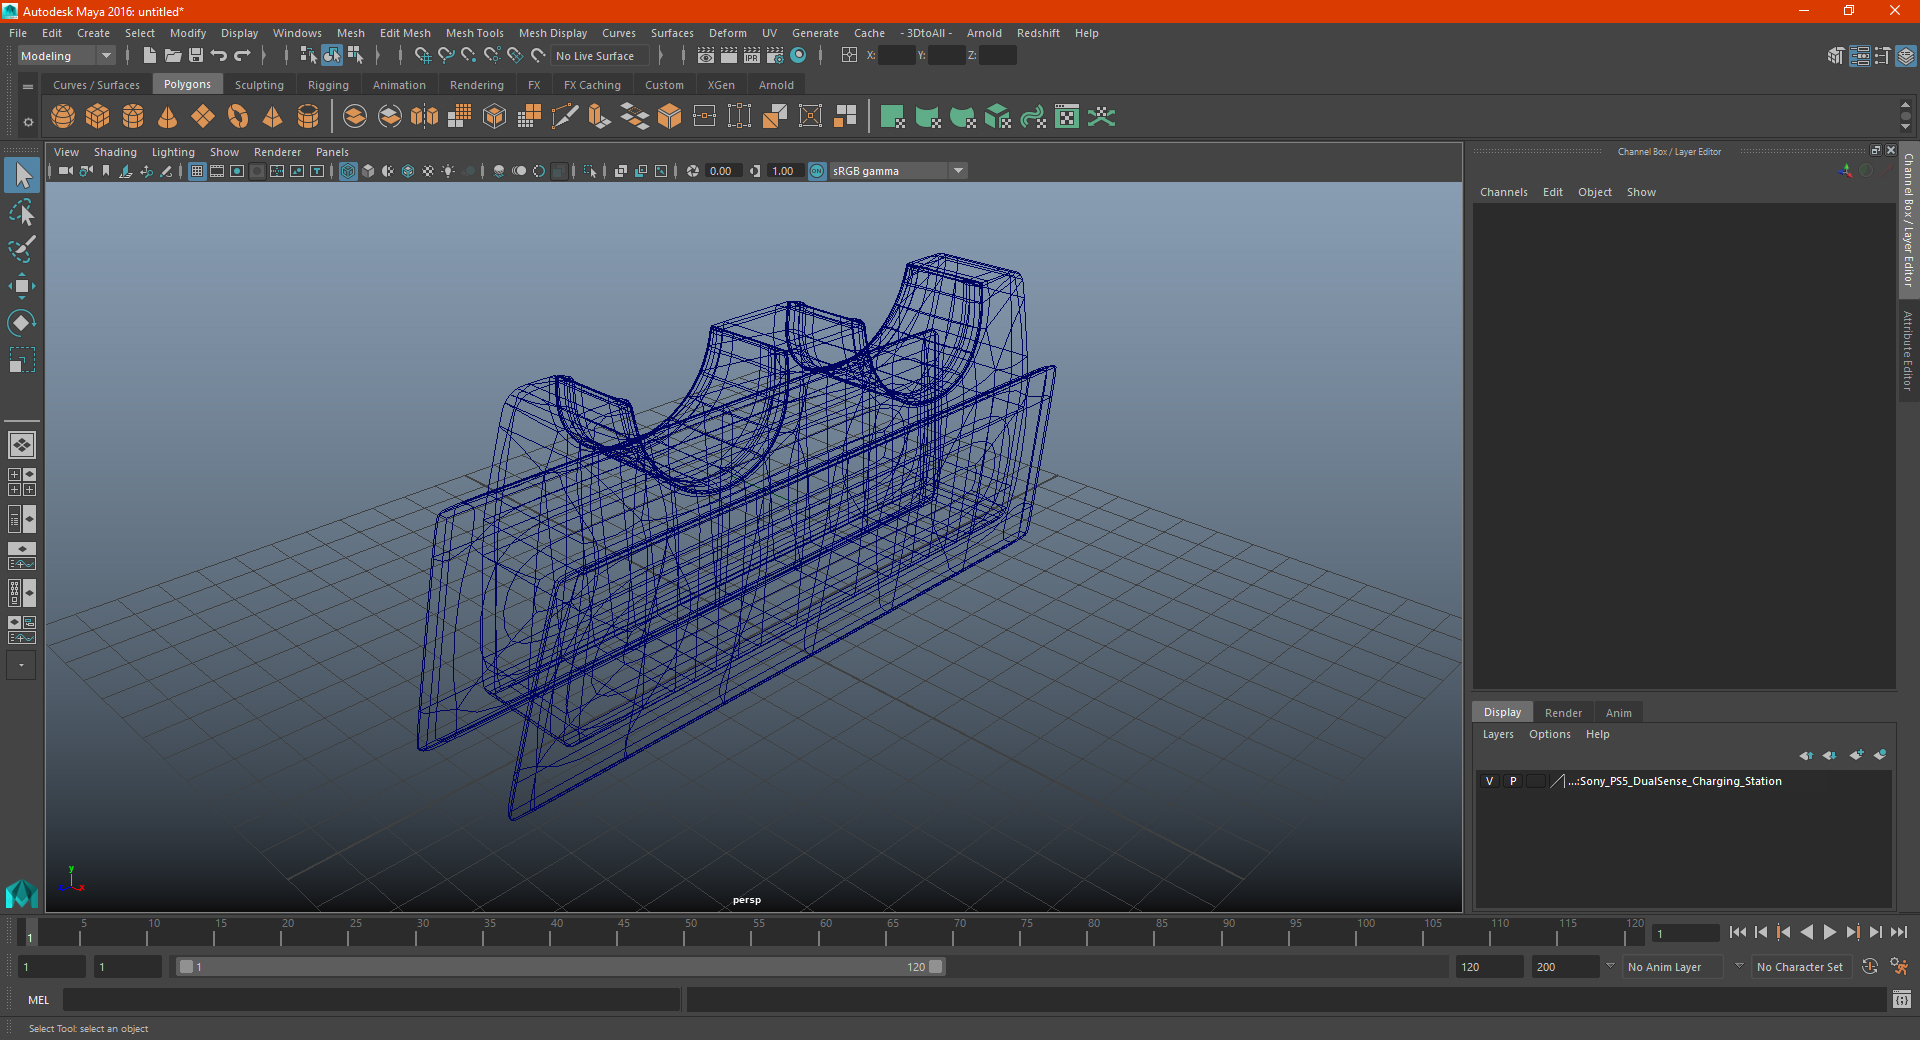
Task: Toggle wireframe display in panel toolbar
Action: pos(348,171)
